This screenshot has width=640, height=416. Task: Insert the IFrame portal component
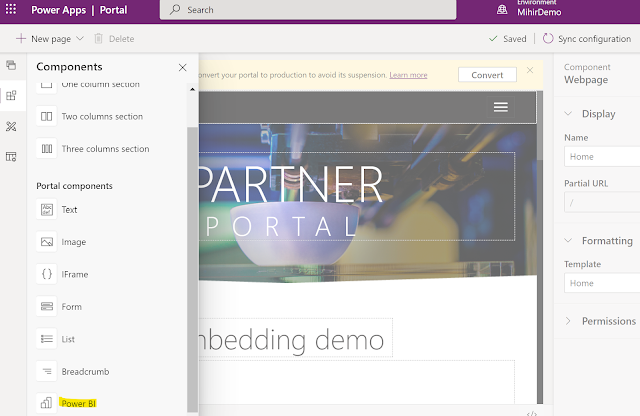click(x=64, y=274)
